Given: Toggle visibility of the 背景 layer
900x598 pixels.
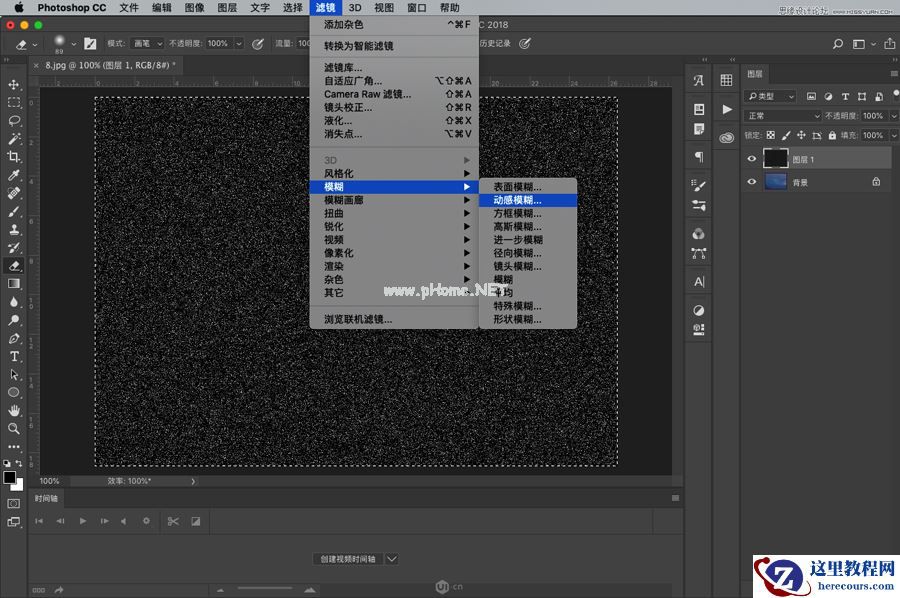Looking at the screenshot, I should (752, 182).
